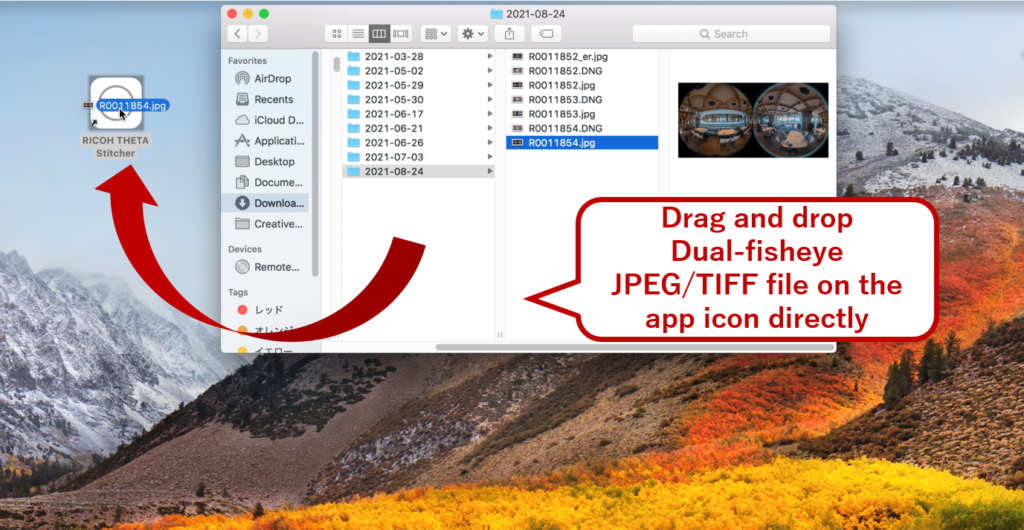Select the file R0011852_er.jpg
Image resolution: width=1024 pixels, height=530 pixels.
click(x=583, y=57)
